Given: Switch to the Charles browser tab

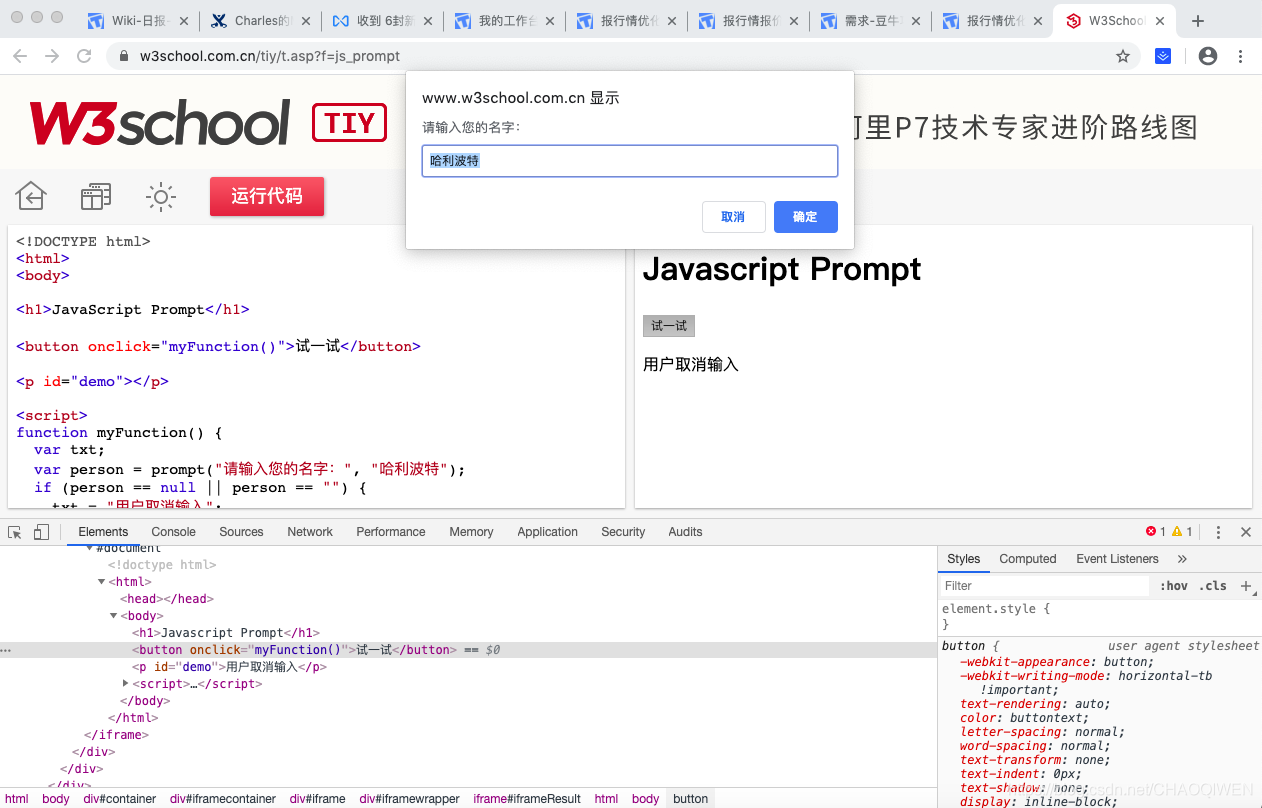Looking at the screenshot, I should tap(260, 21).
